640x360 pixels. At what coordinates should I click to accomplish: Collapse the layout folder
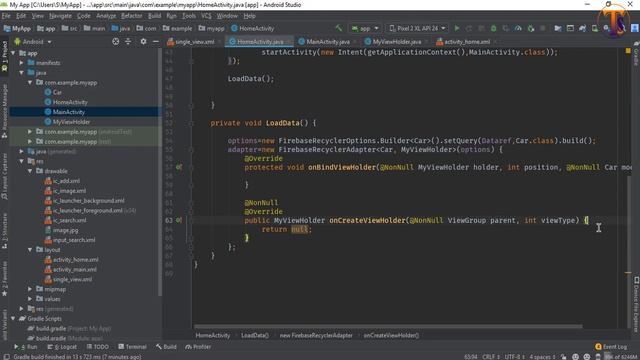[x=30, y=249]
